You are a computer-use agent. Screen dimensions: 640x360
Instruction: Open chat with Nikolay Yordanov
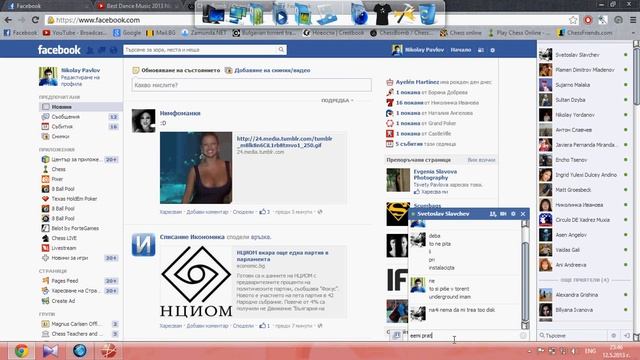click(583, 115)
